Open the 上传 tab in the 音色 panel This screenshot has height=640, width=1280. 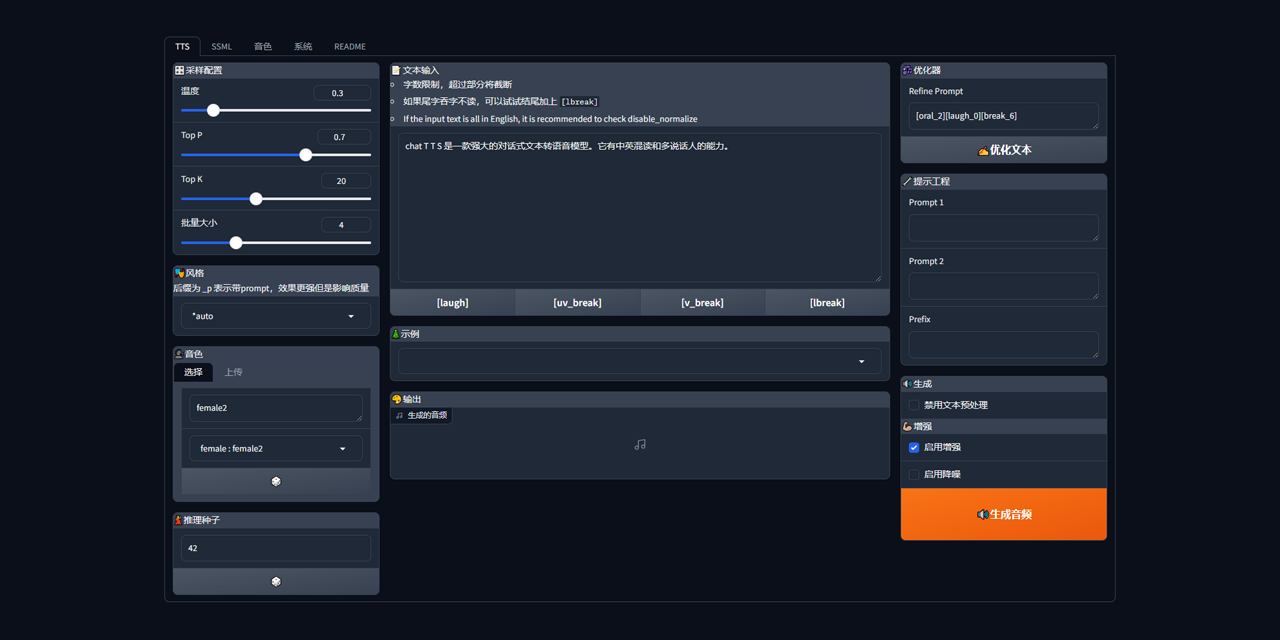(233, 372)
